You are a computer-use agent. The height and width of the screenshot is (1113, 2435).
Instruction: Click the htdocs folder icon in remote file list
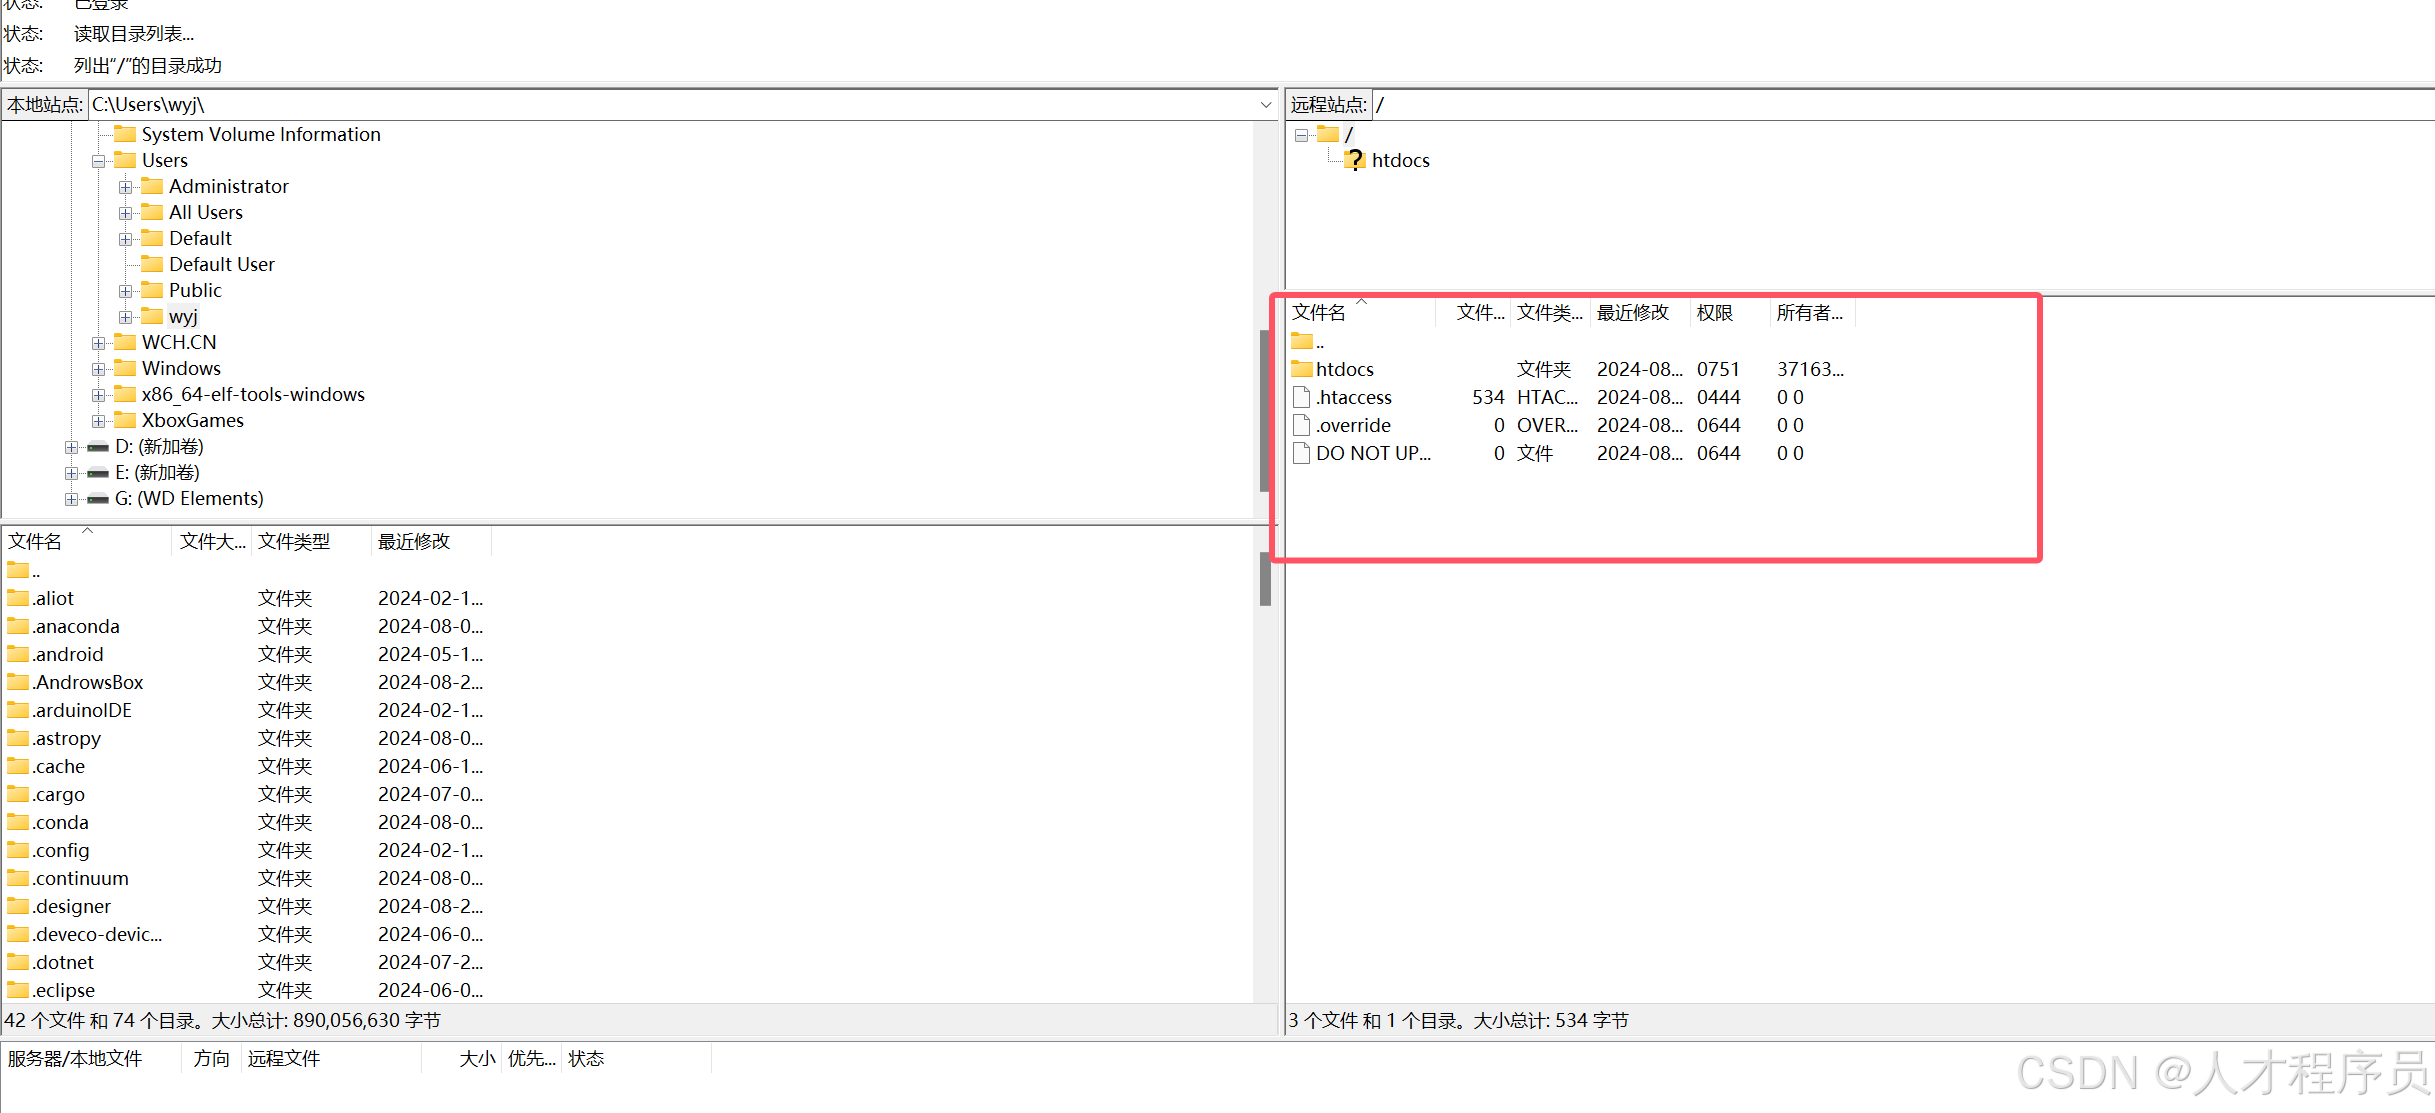click(x=1302, y=369)
